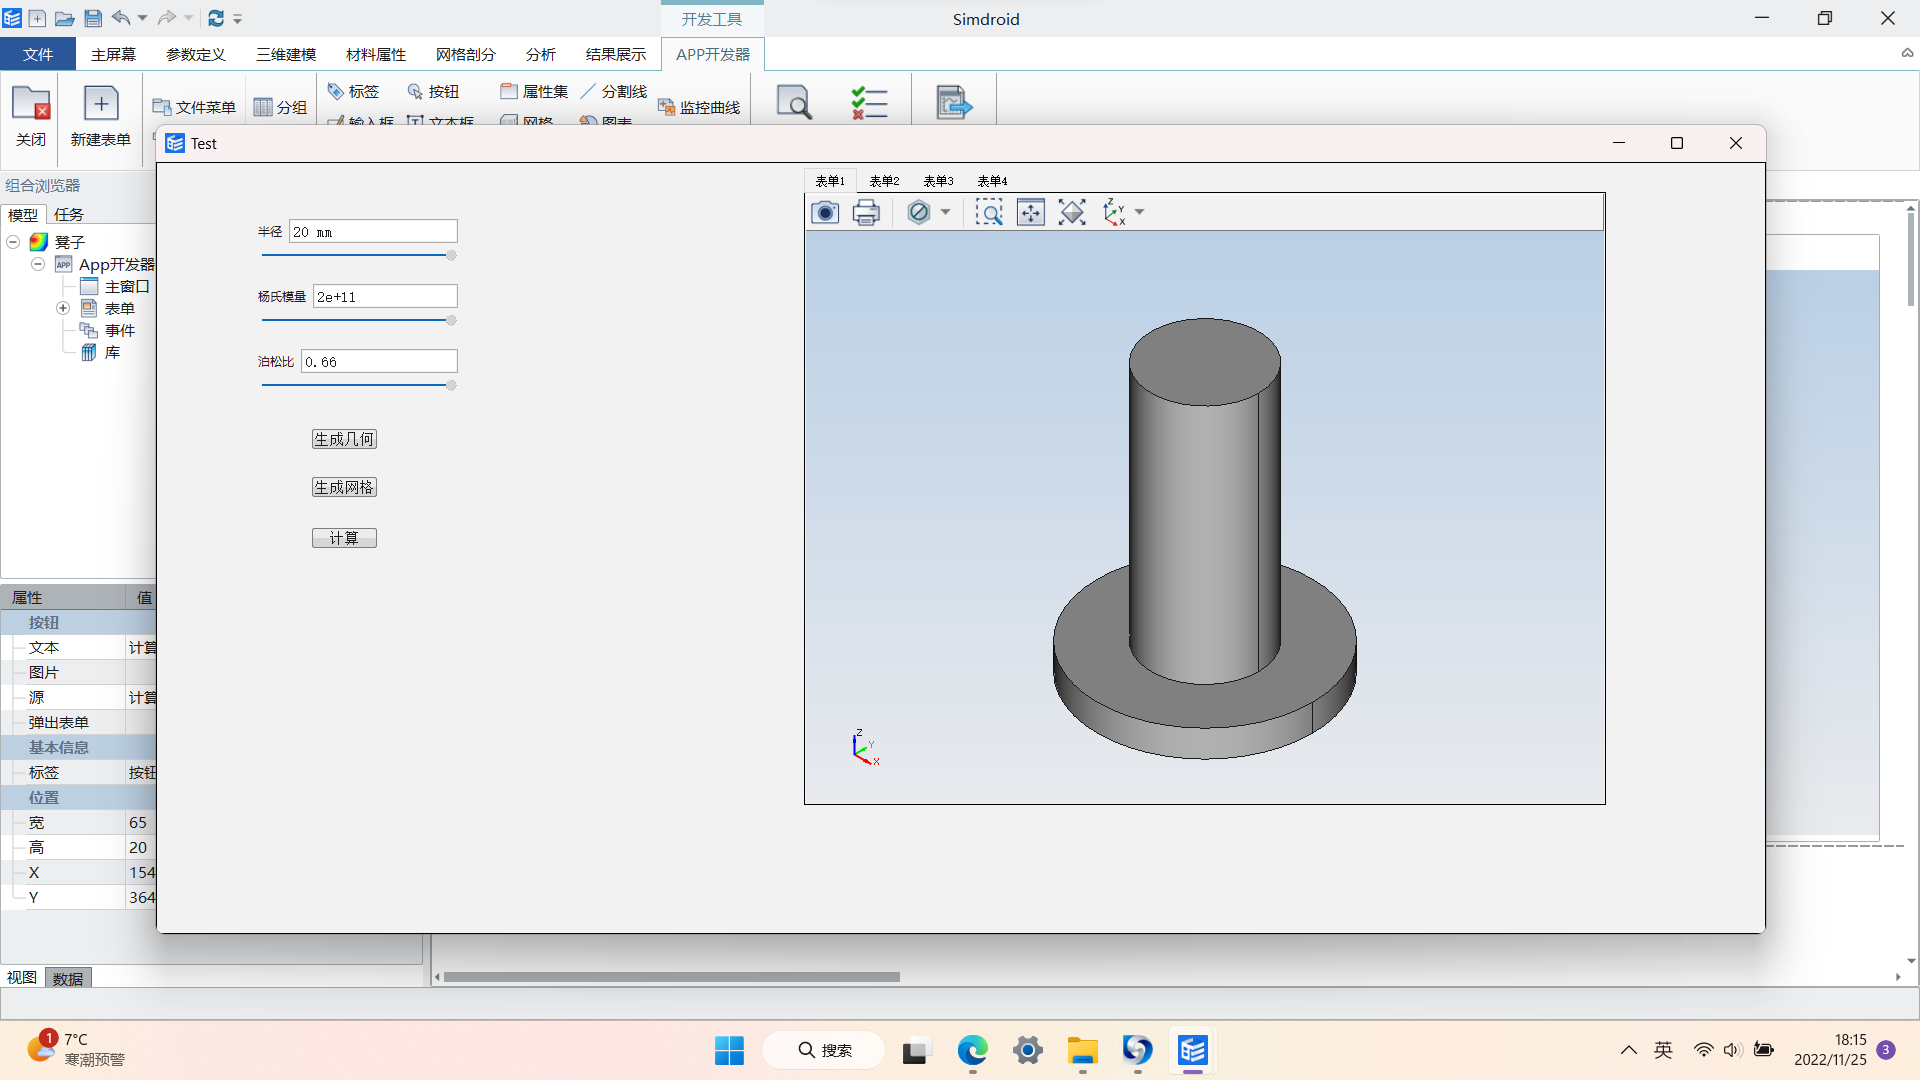Screen dimensions: 1920x1080
Task: Switch to the 结果展示 ribbon tab
Action: 616,54
